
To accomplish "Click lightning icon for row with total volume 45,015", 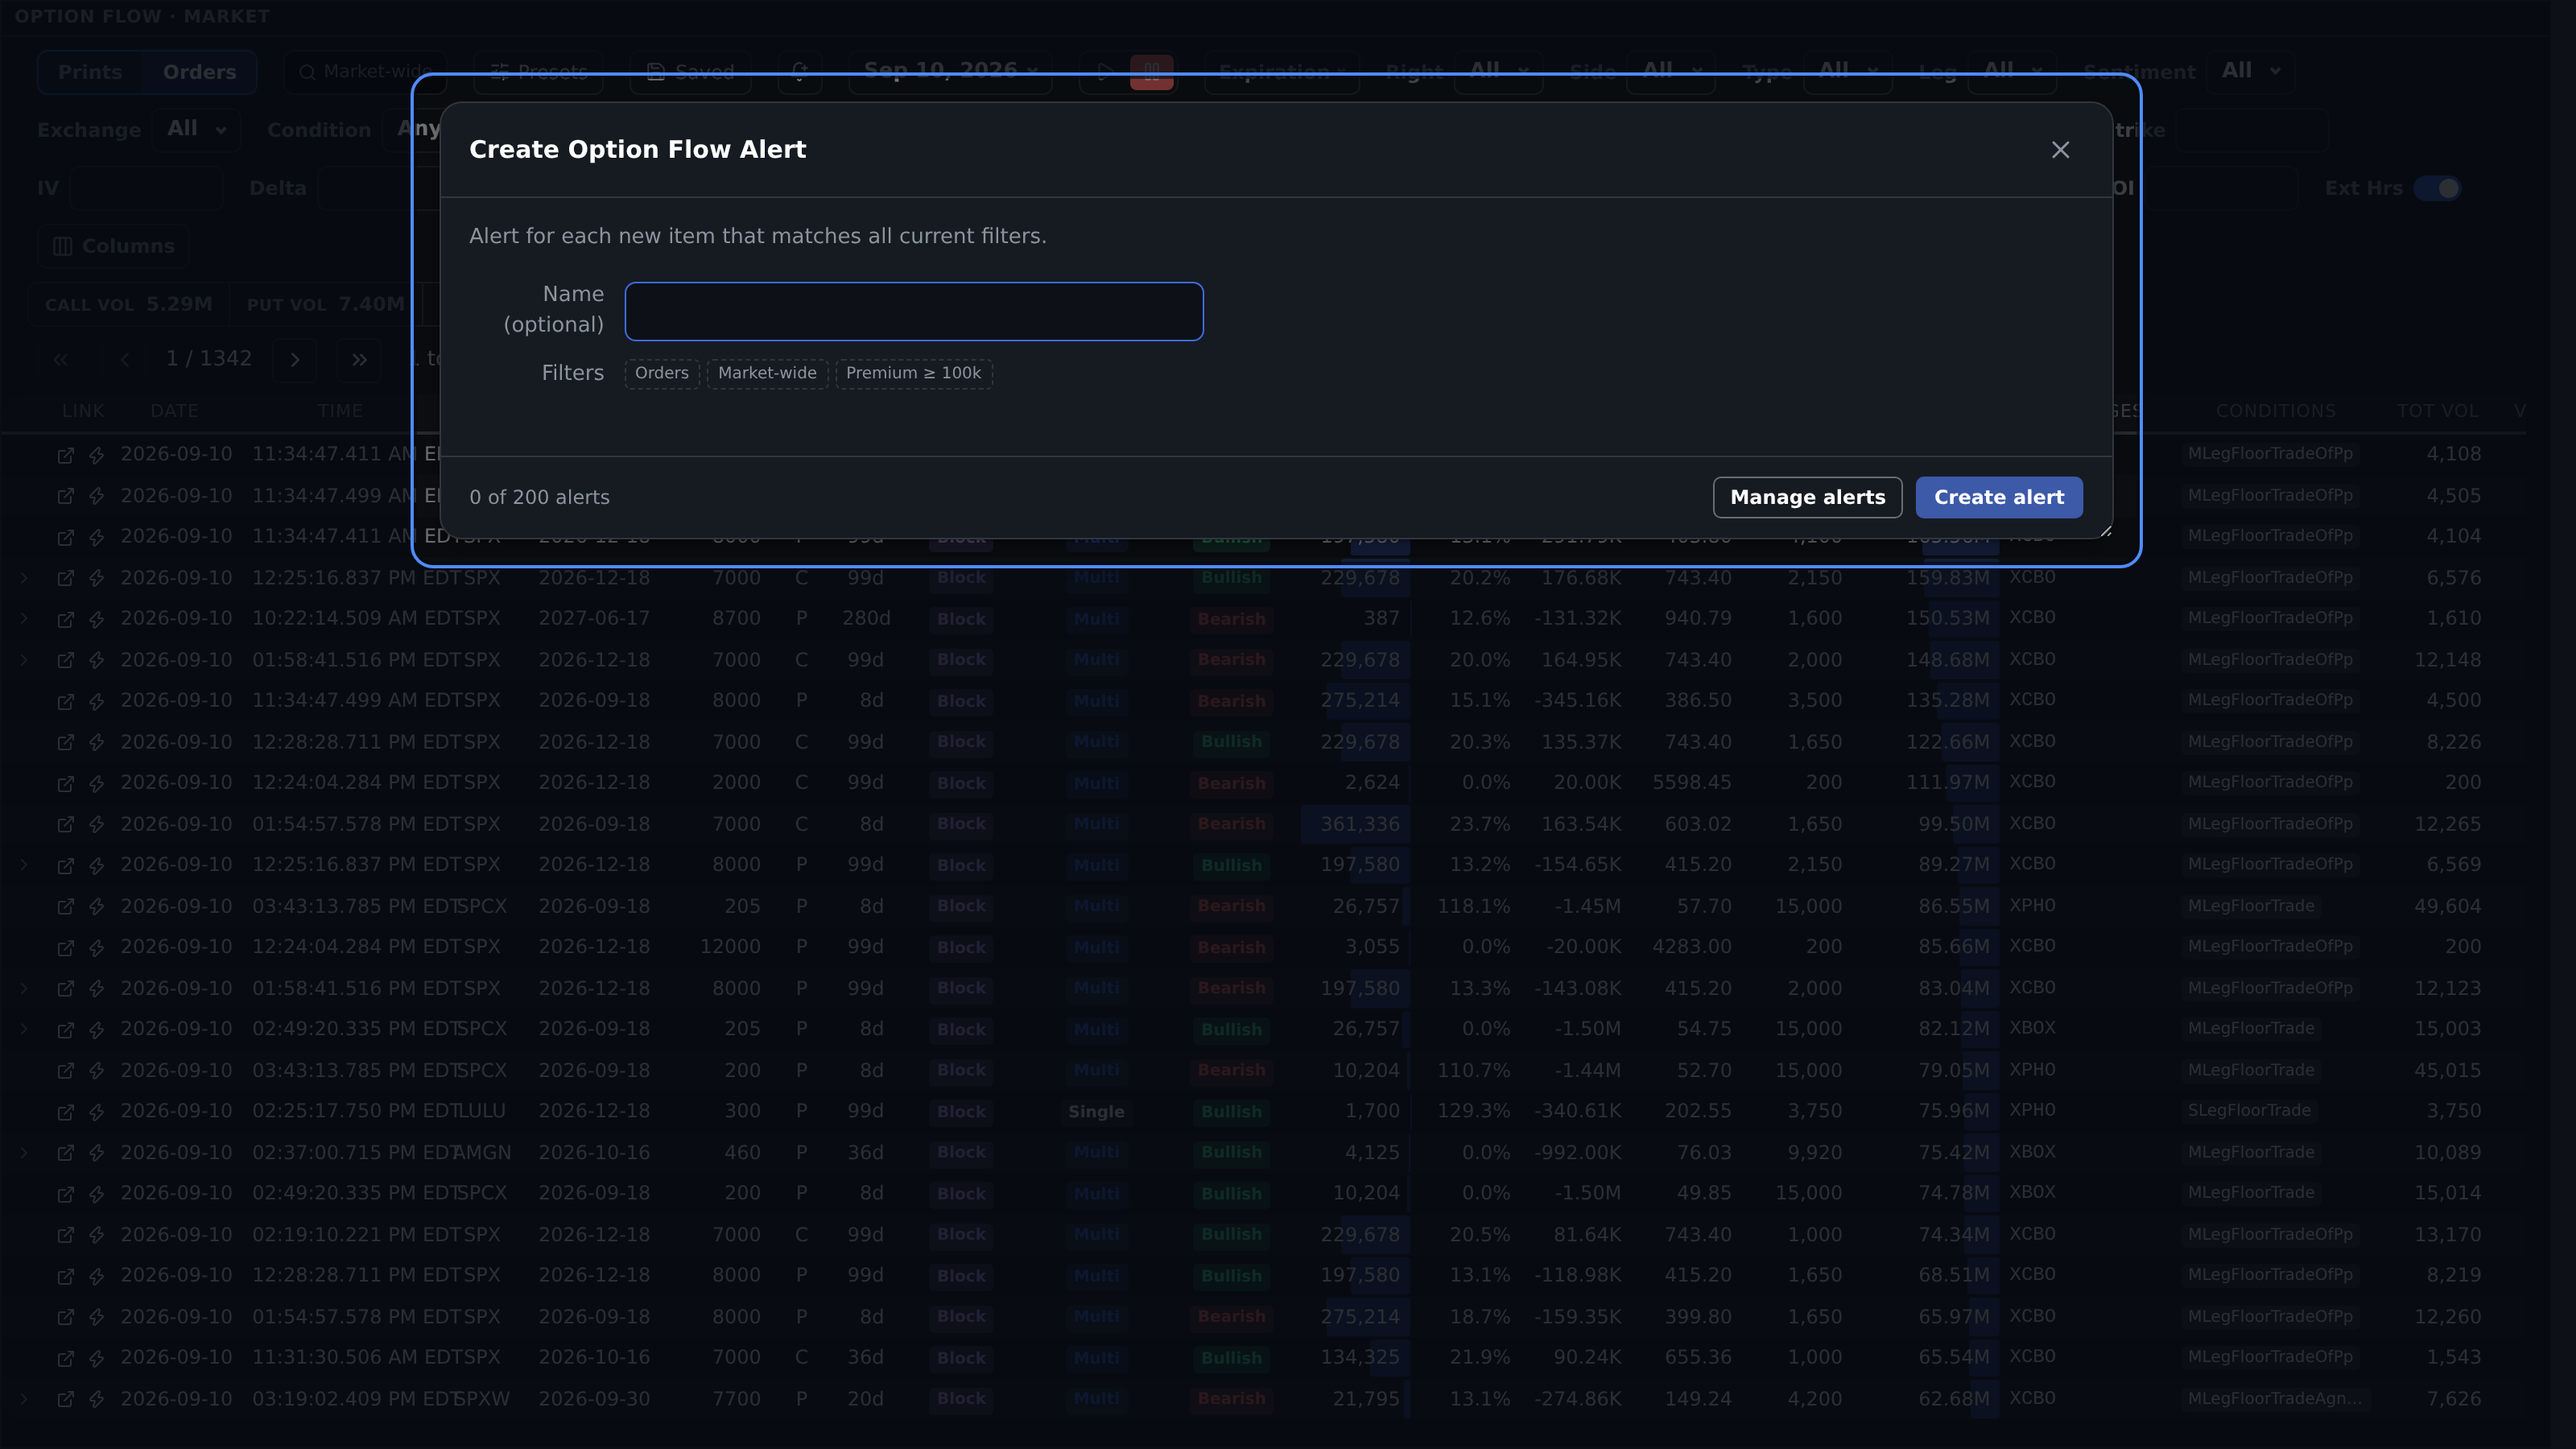I will click(97, 1071).
